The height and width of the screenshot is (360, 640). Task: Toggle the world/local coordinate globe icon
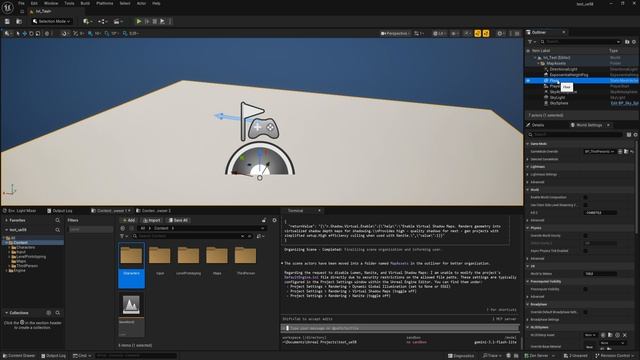[47, 33]
